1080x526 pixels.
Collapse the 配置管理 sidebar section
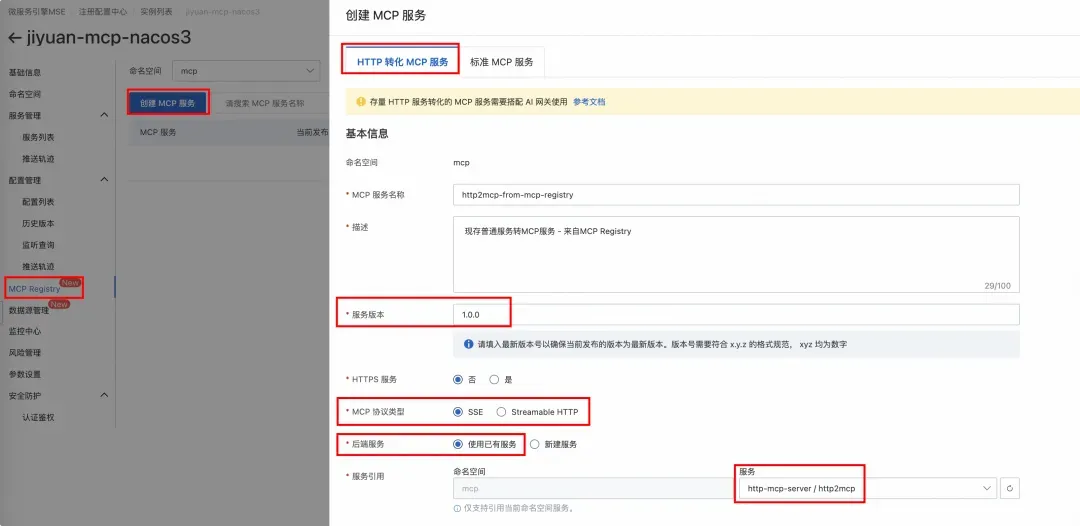tap(104, 180)
